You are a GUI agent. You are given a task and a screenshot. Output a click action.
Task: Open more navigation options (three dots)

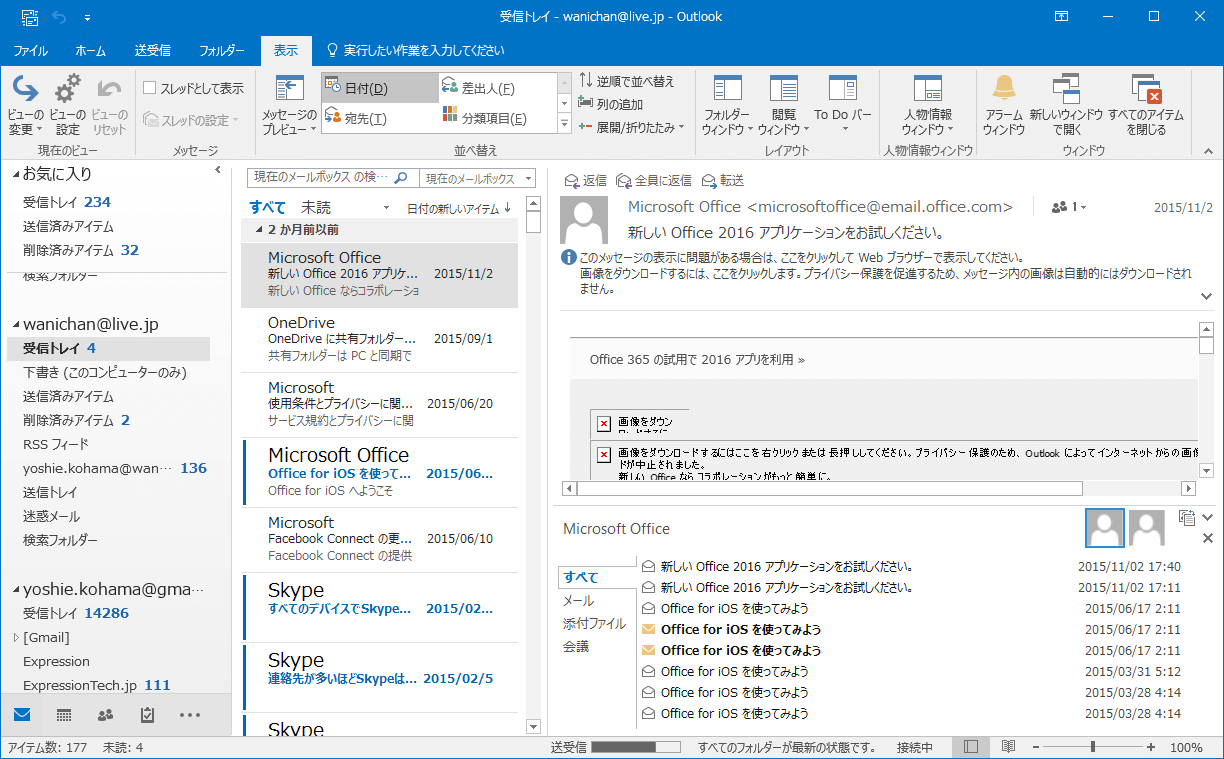(190, 715)
